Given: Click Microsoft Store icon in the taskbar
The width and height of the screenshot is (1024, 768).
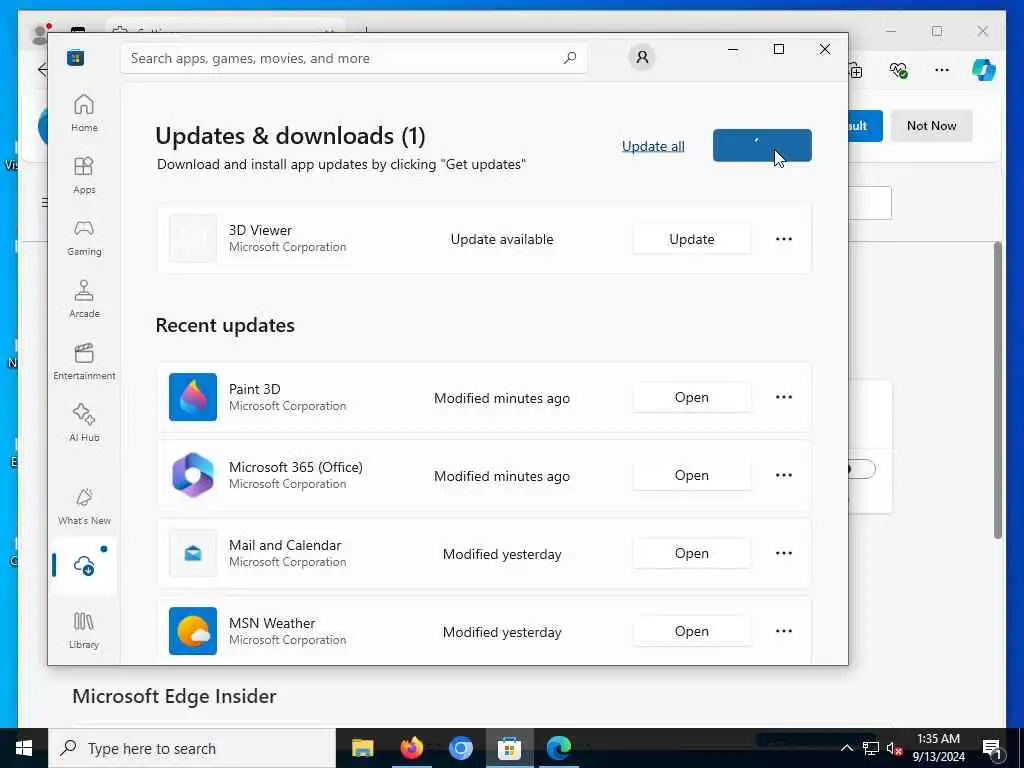Looking at the screenshot, I should [x=509, y=748].
